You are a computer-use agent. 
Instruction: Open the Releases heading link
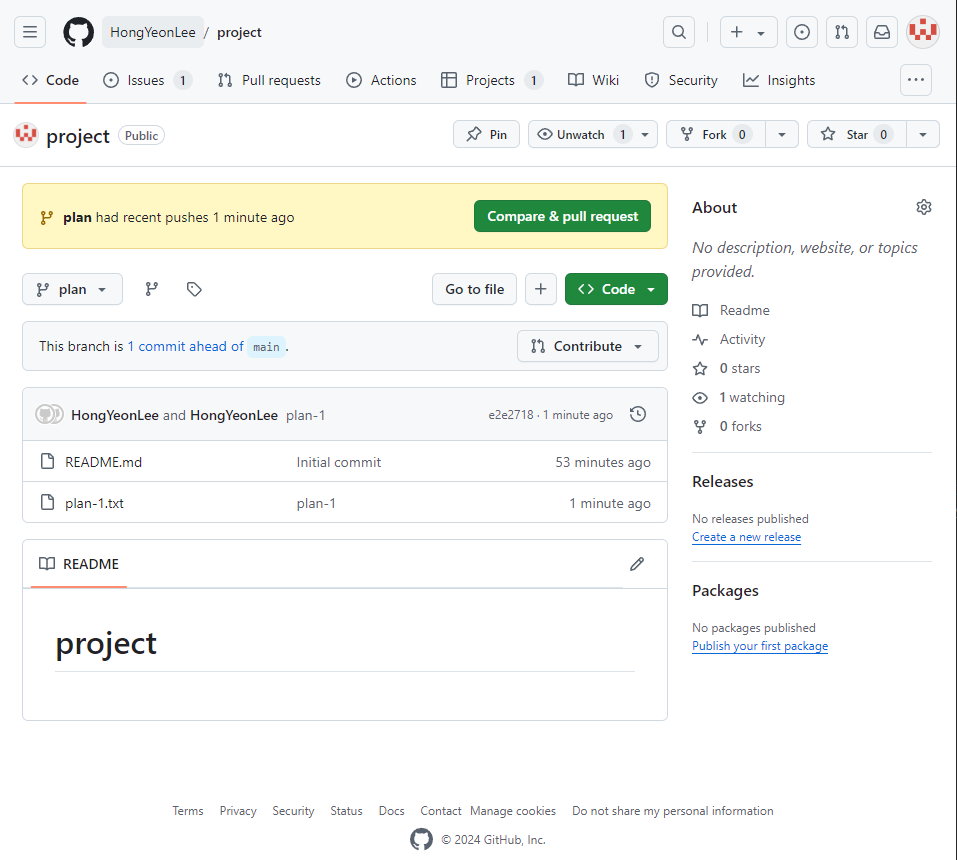click(723, 482)
